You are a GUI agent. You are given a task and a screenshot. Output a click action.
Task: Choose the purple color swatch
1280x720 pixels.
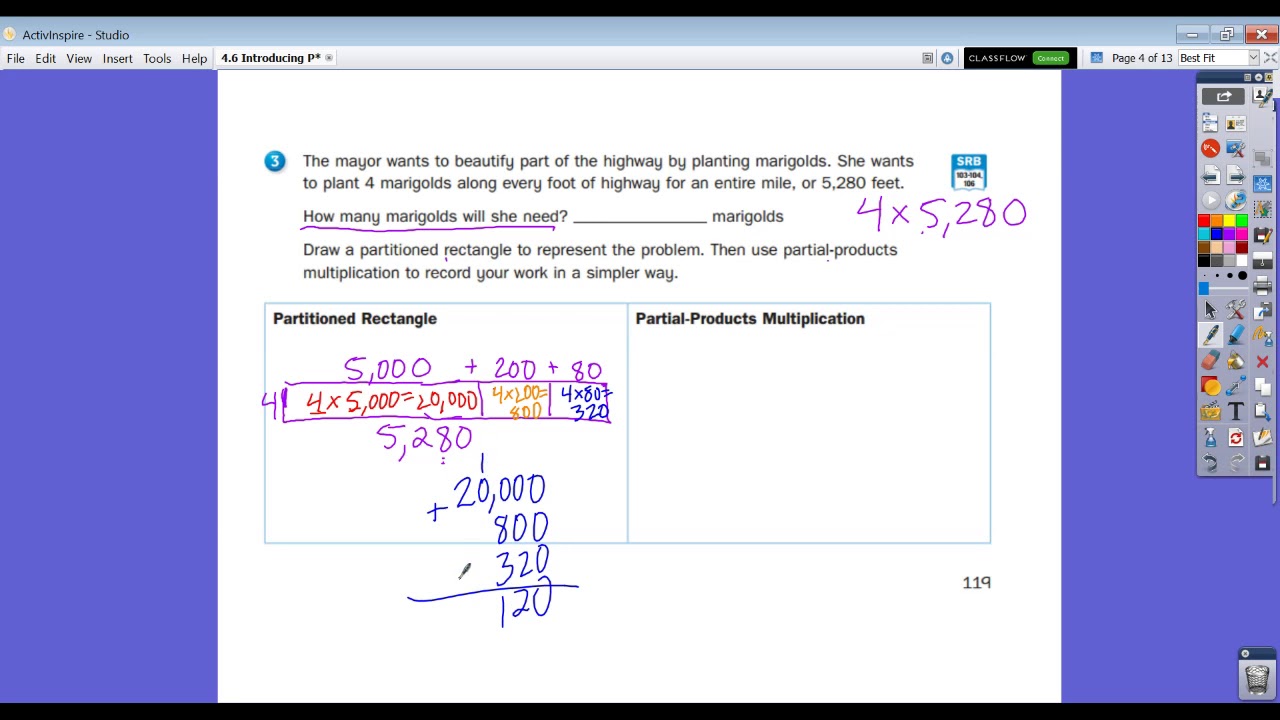[1229, 234]
